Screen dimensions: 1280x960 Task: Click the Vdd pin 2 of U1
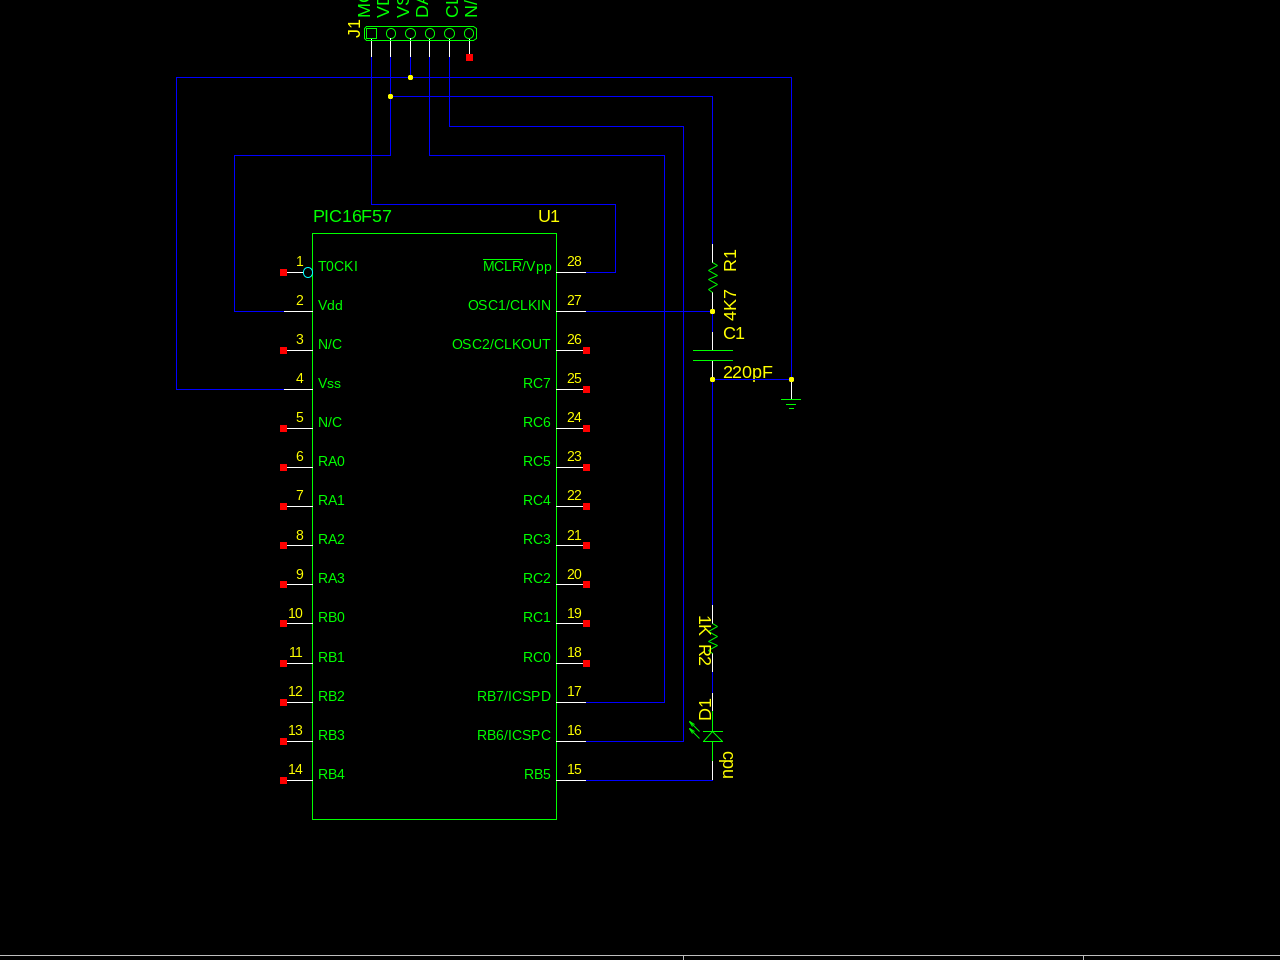pos(330,305)
